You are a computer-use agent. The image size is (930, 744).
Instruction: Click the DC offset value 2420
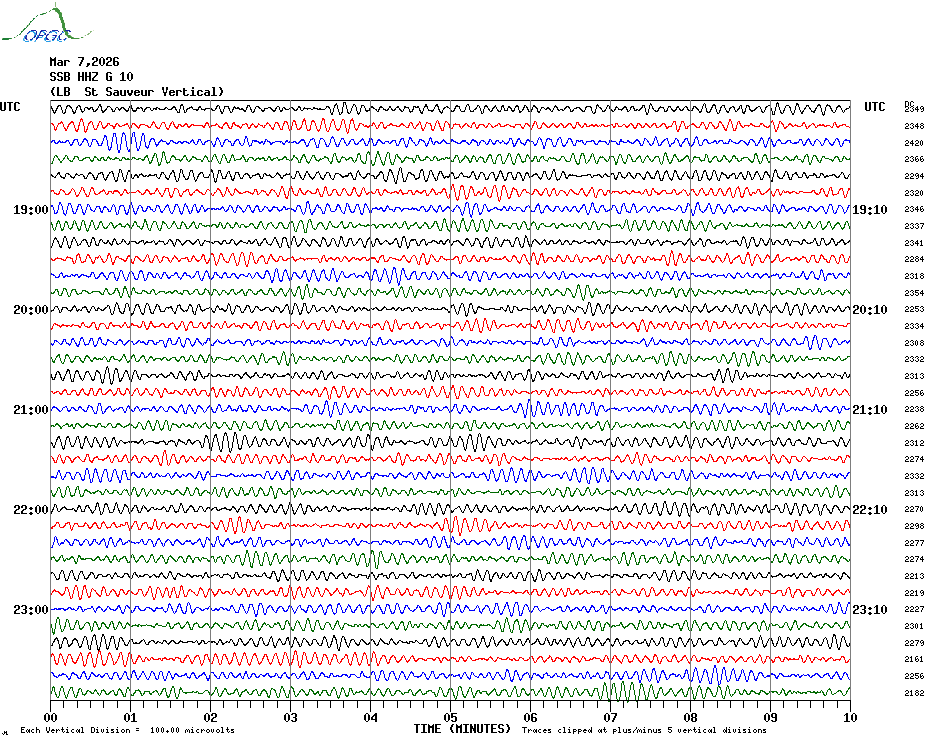coord(913,143)
